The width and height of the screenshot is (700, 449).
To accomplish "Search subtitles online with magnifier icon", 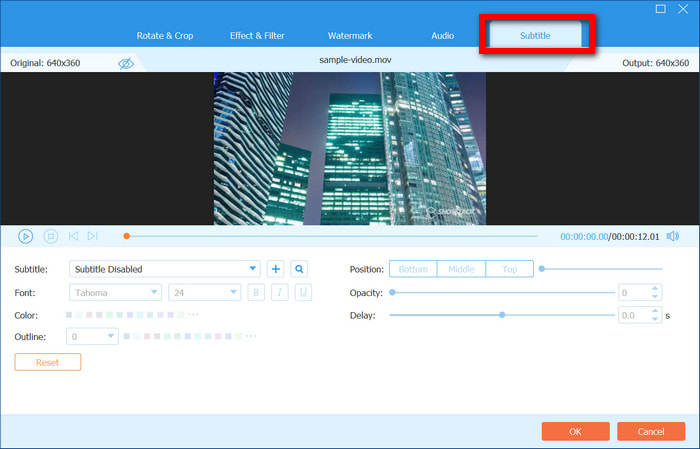I will coord(299,269).
